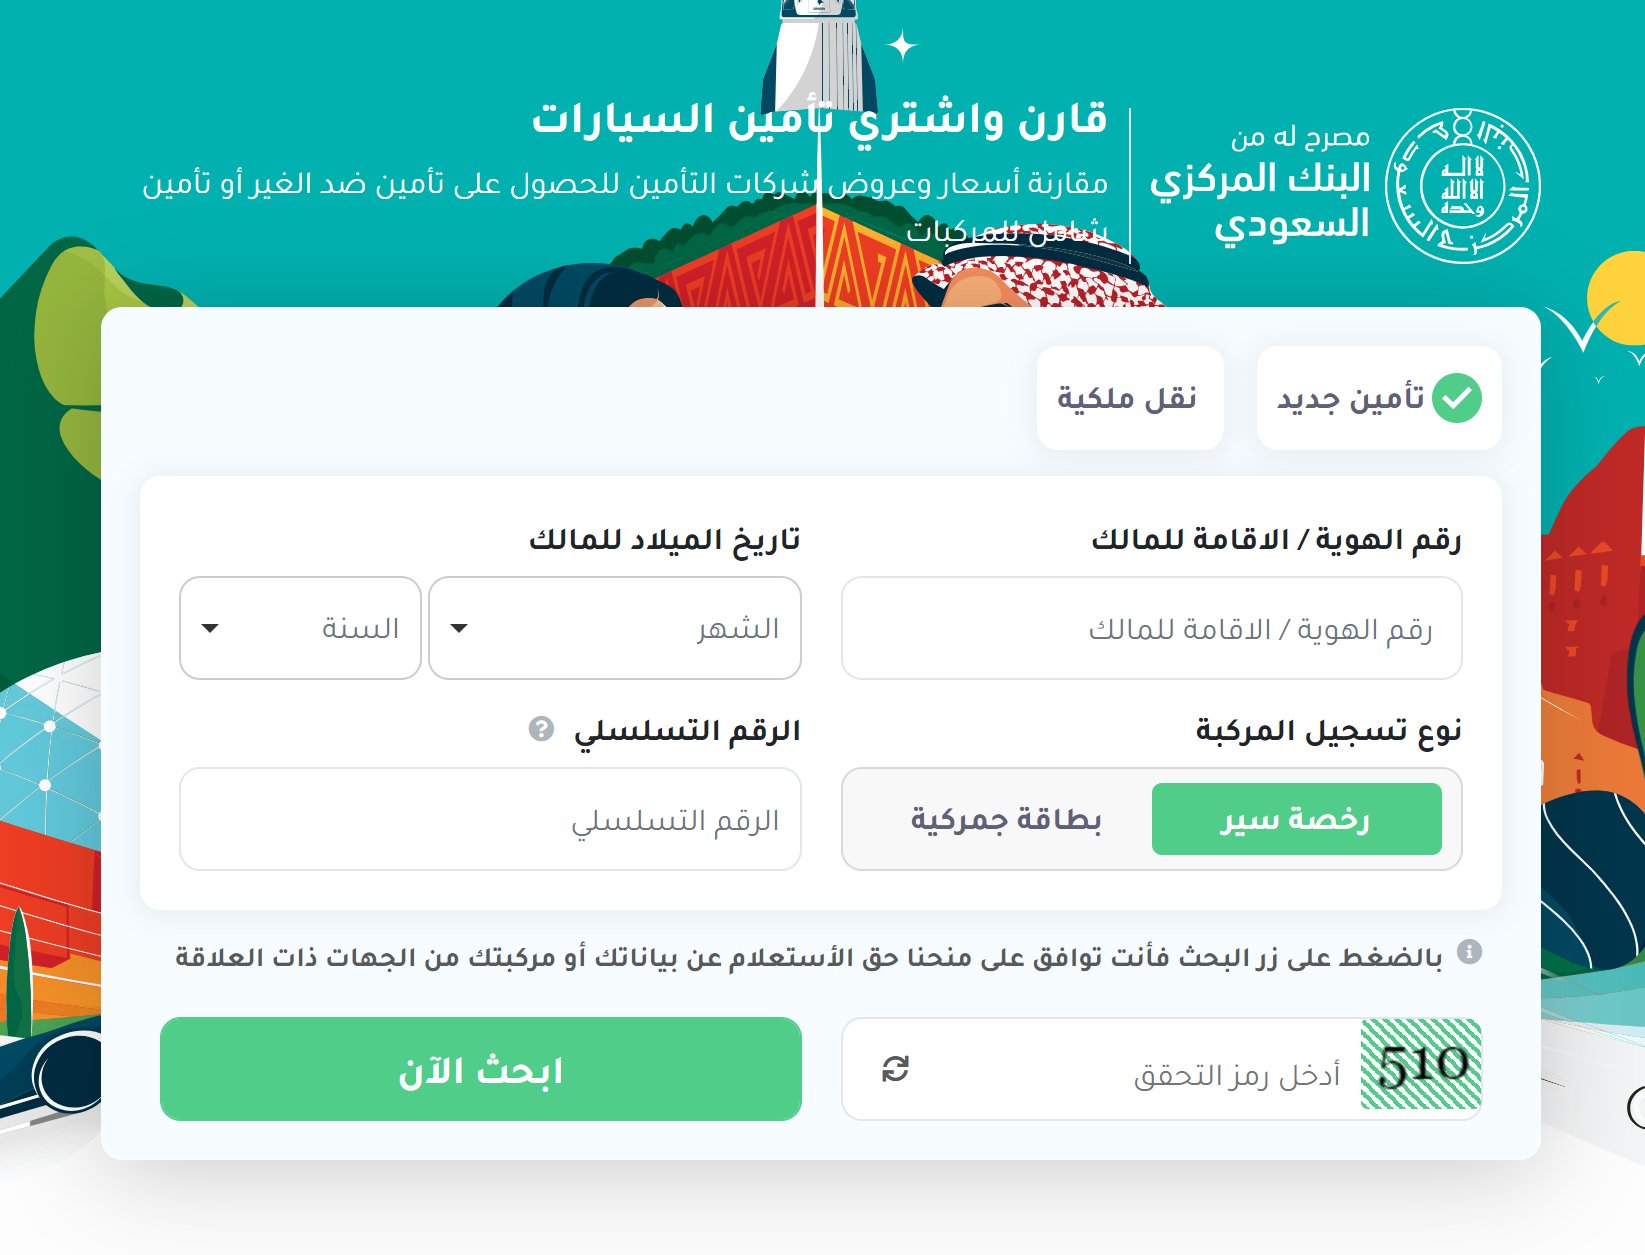
Task: Switch to the تأمين جديد tab
Action: point(1379,398)
